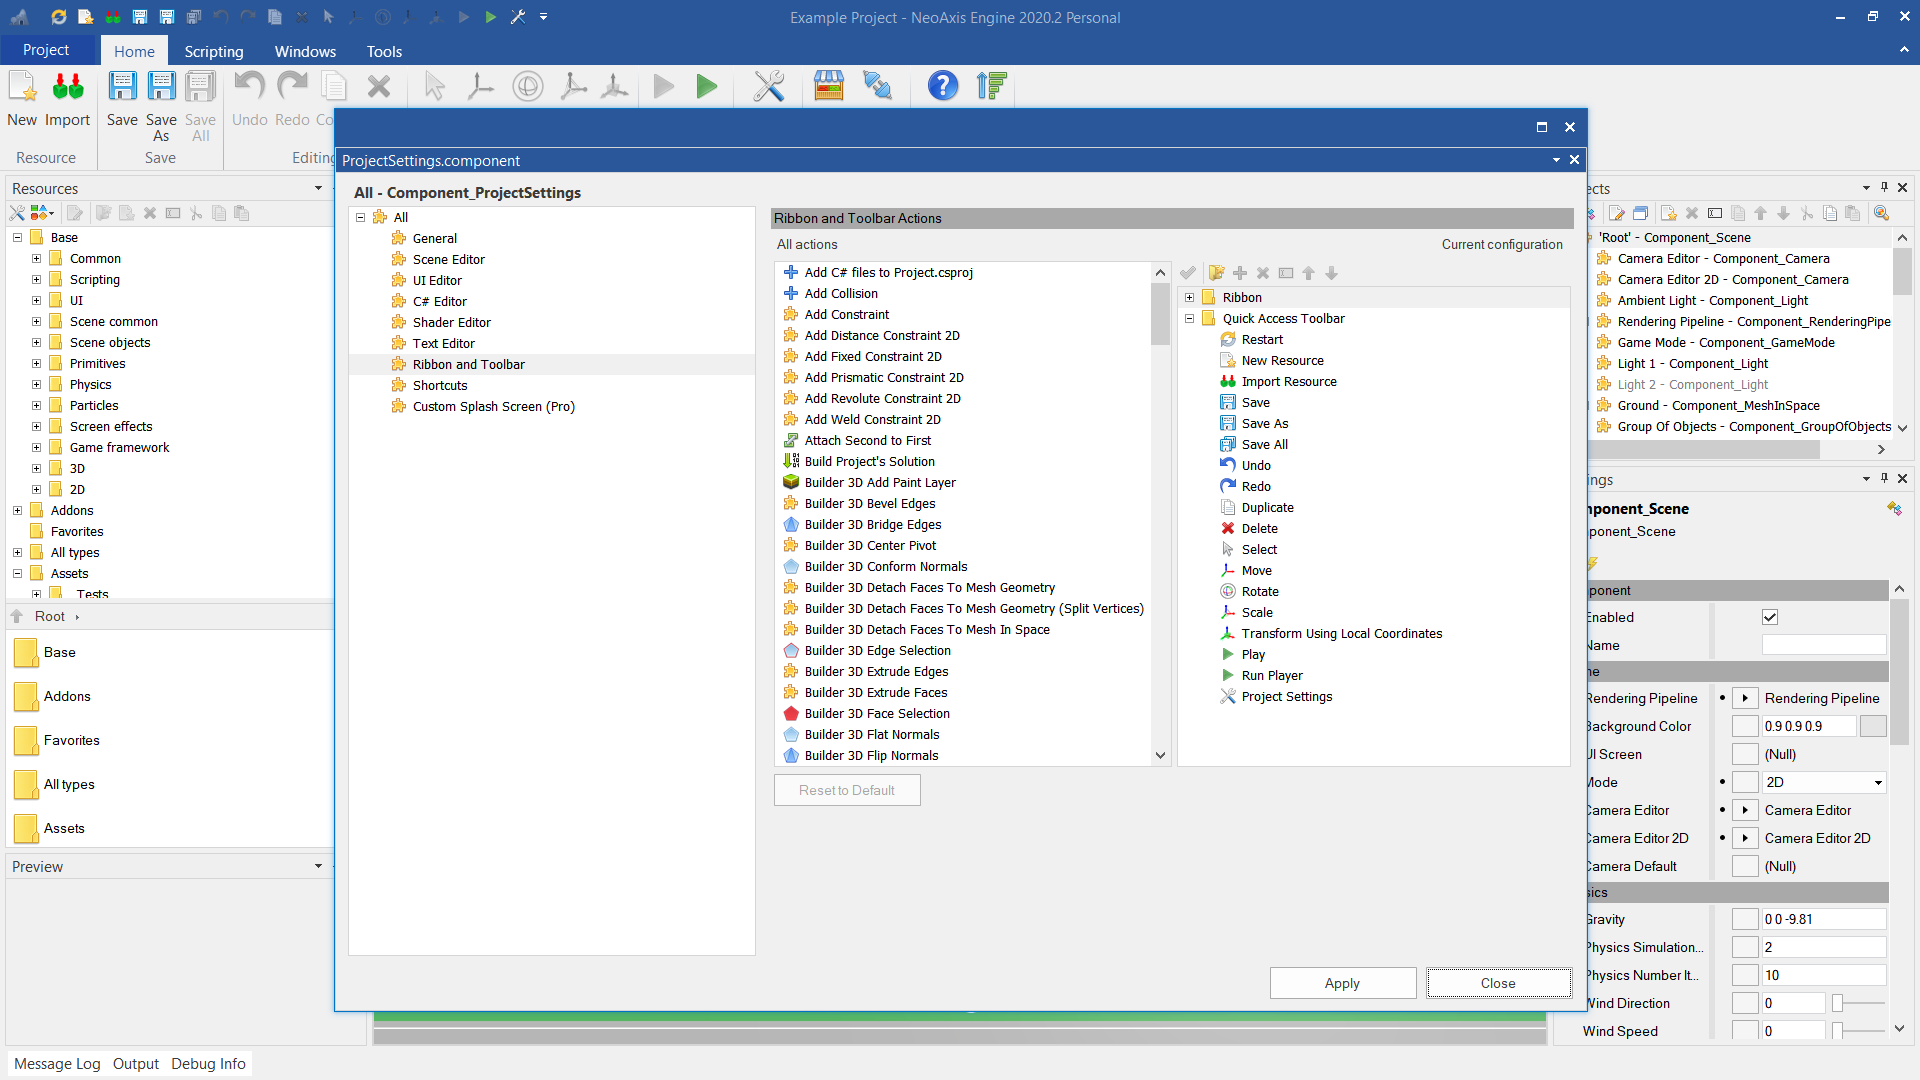1920x1080 pixels.
Task: Toggle the Enabled checkbox in settings
Action: pos(1770,617)
